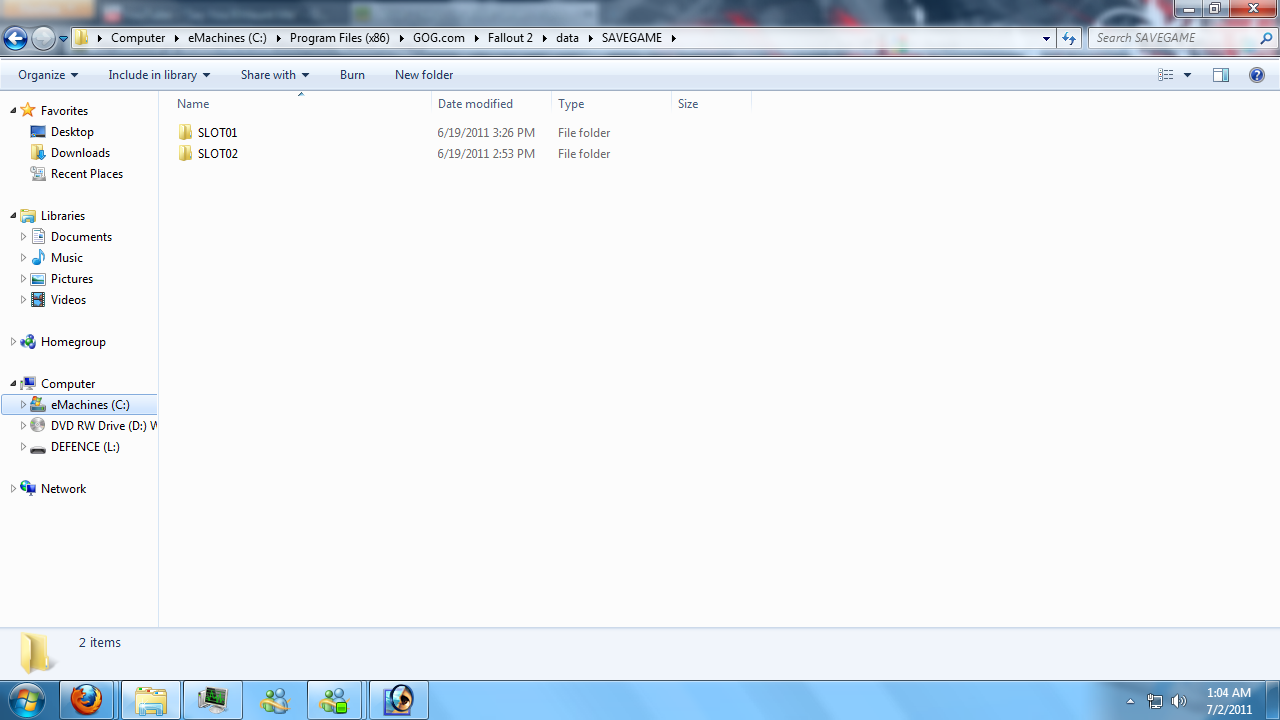Screen dimensions: 1280x720
Task: Open the address bar previous locations dropdown
Action: (1046, 38)
